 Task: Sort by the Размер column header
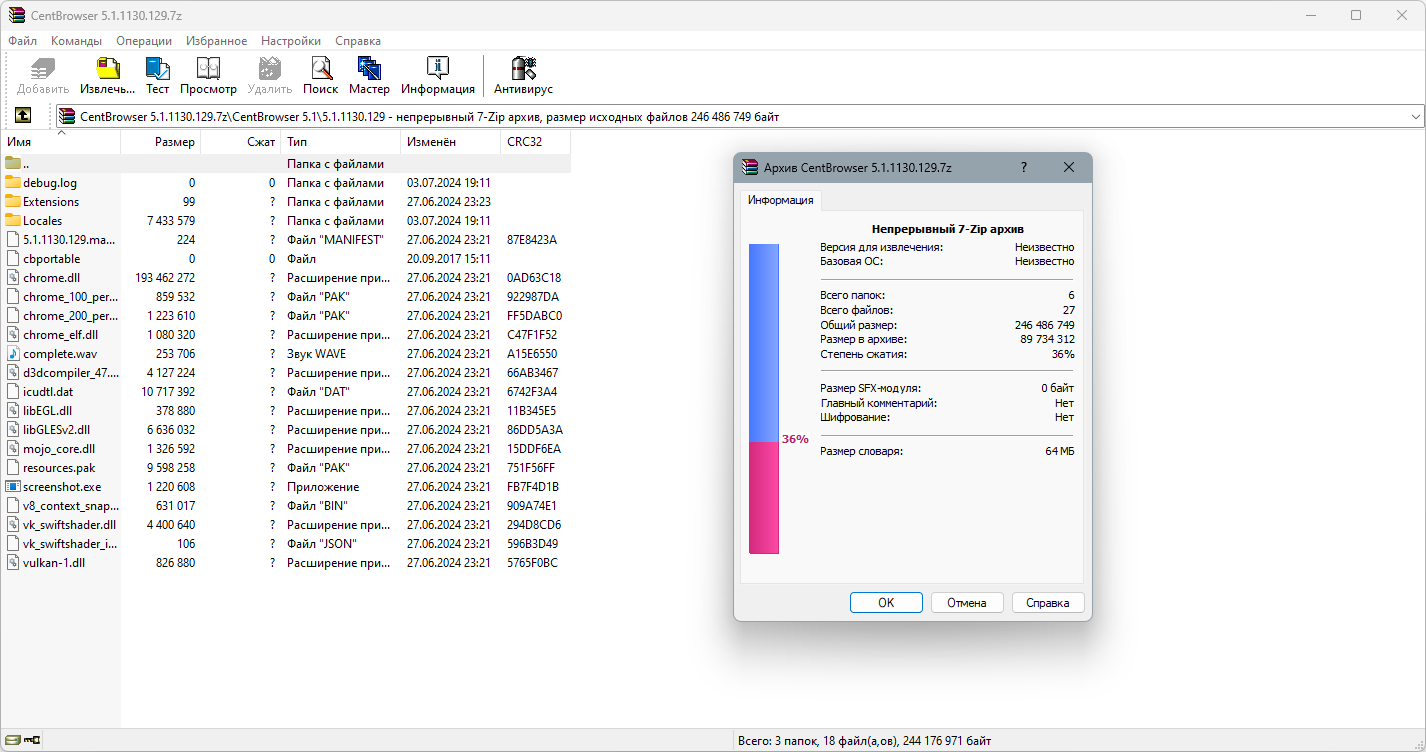(x=160, y=142)
